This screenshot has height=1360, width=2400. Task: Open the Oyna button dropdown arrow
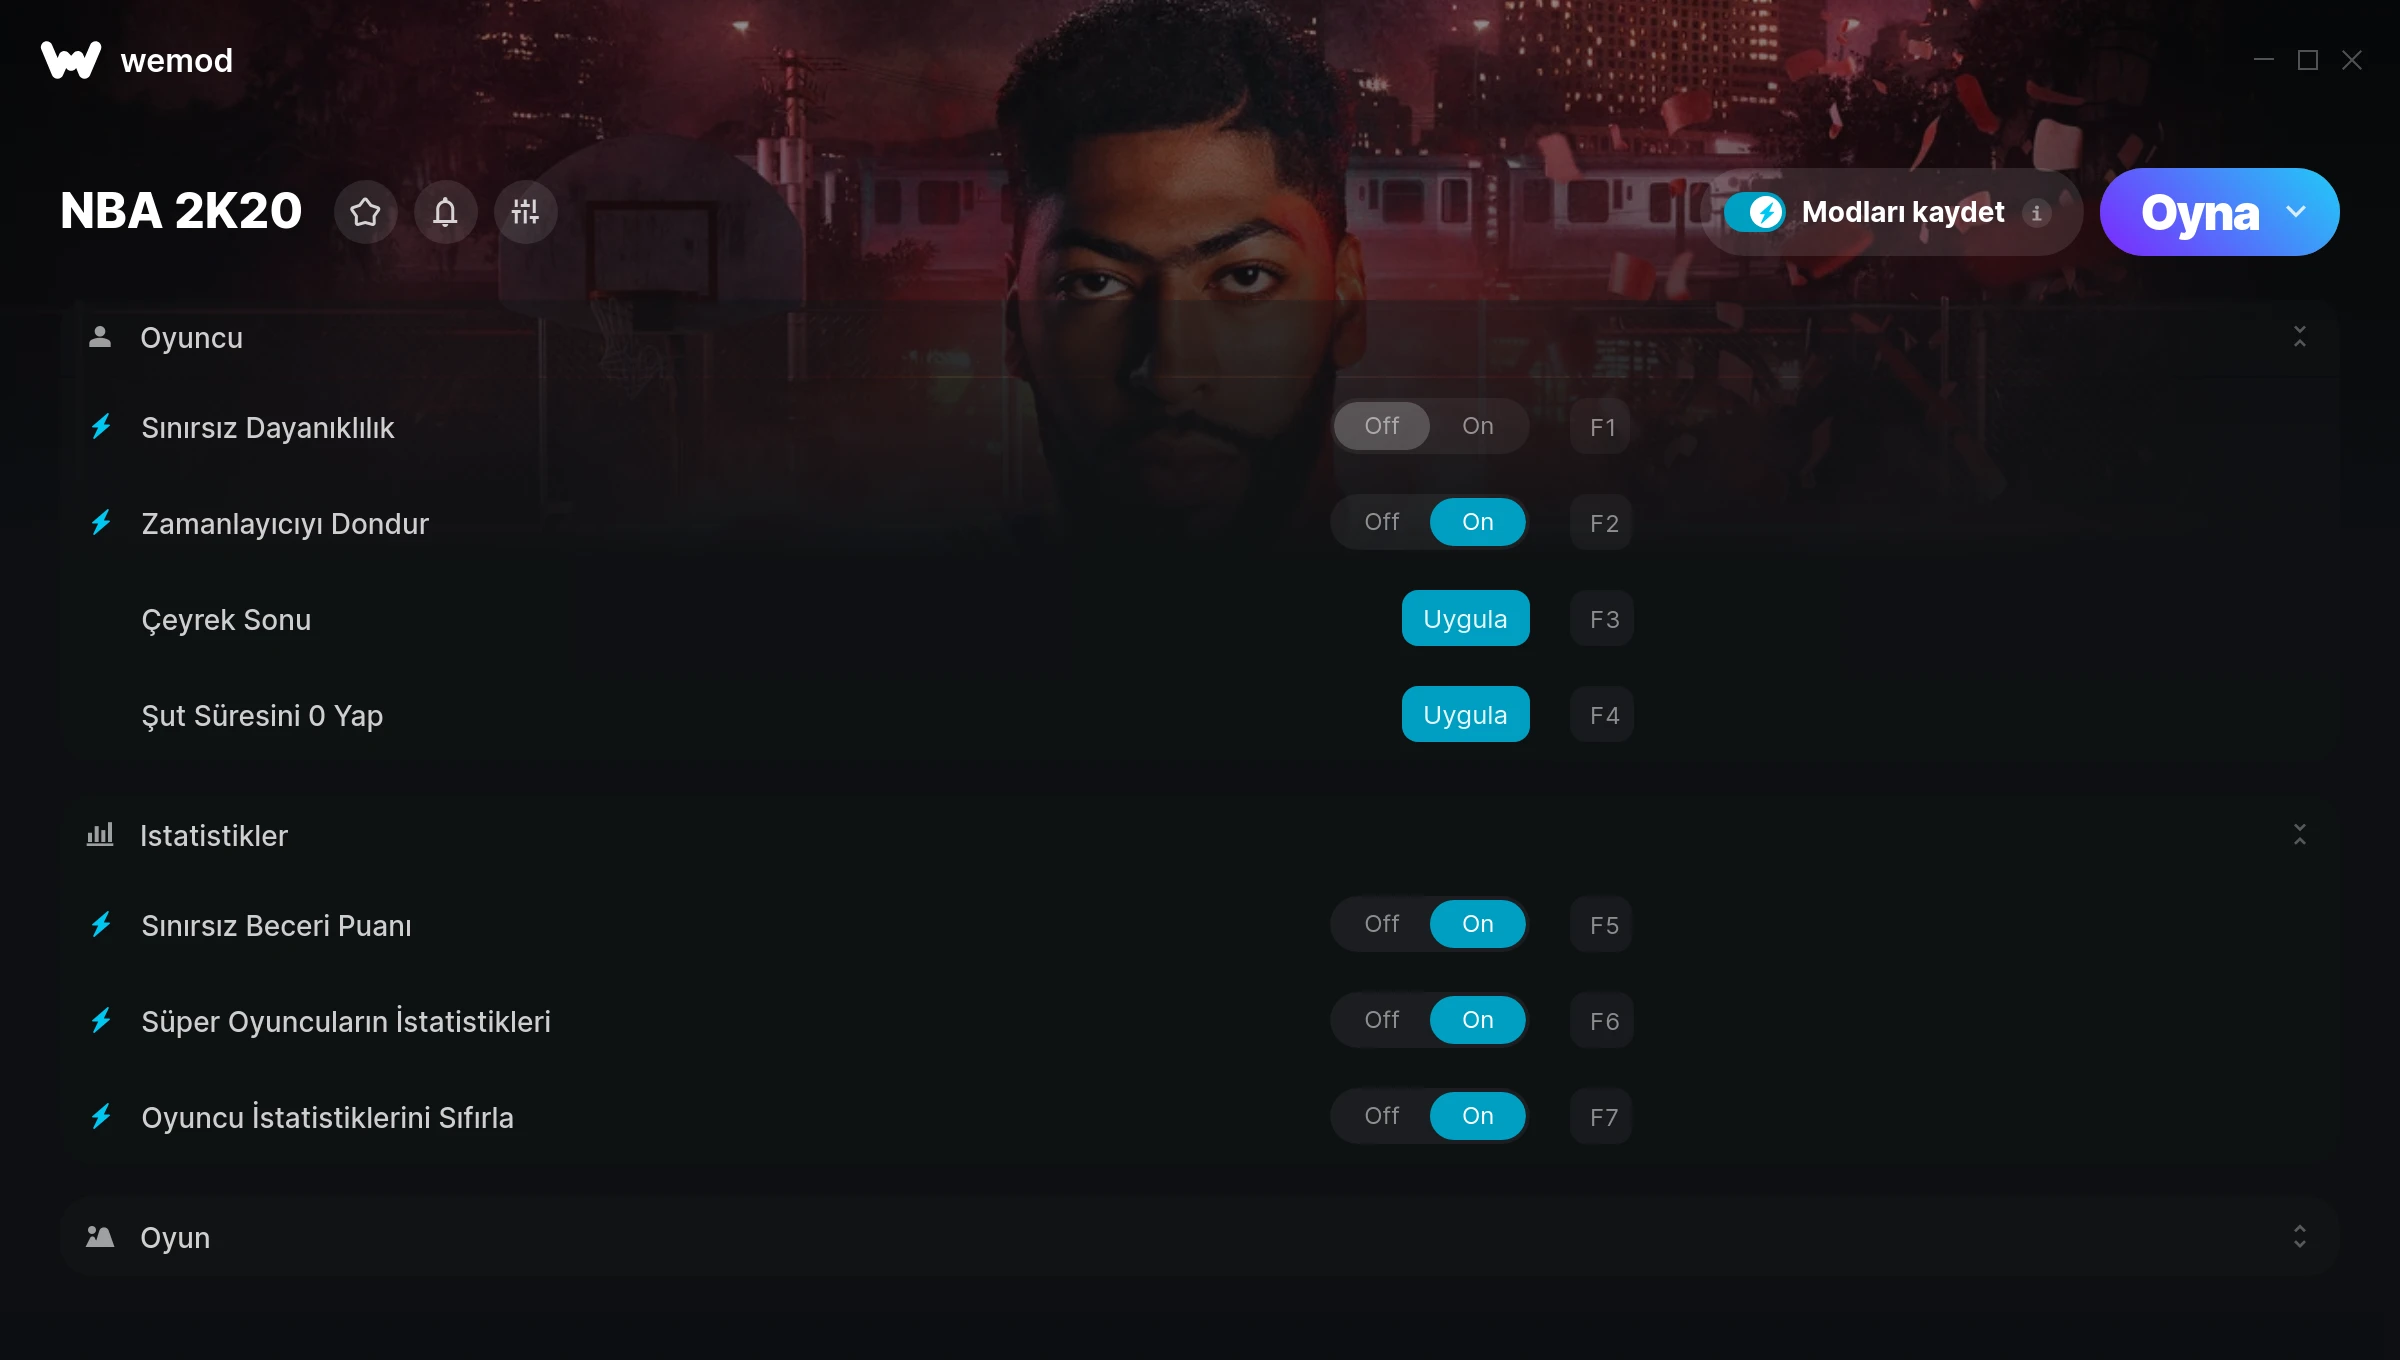coord(2296,212)
